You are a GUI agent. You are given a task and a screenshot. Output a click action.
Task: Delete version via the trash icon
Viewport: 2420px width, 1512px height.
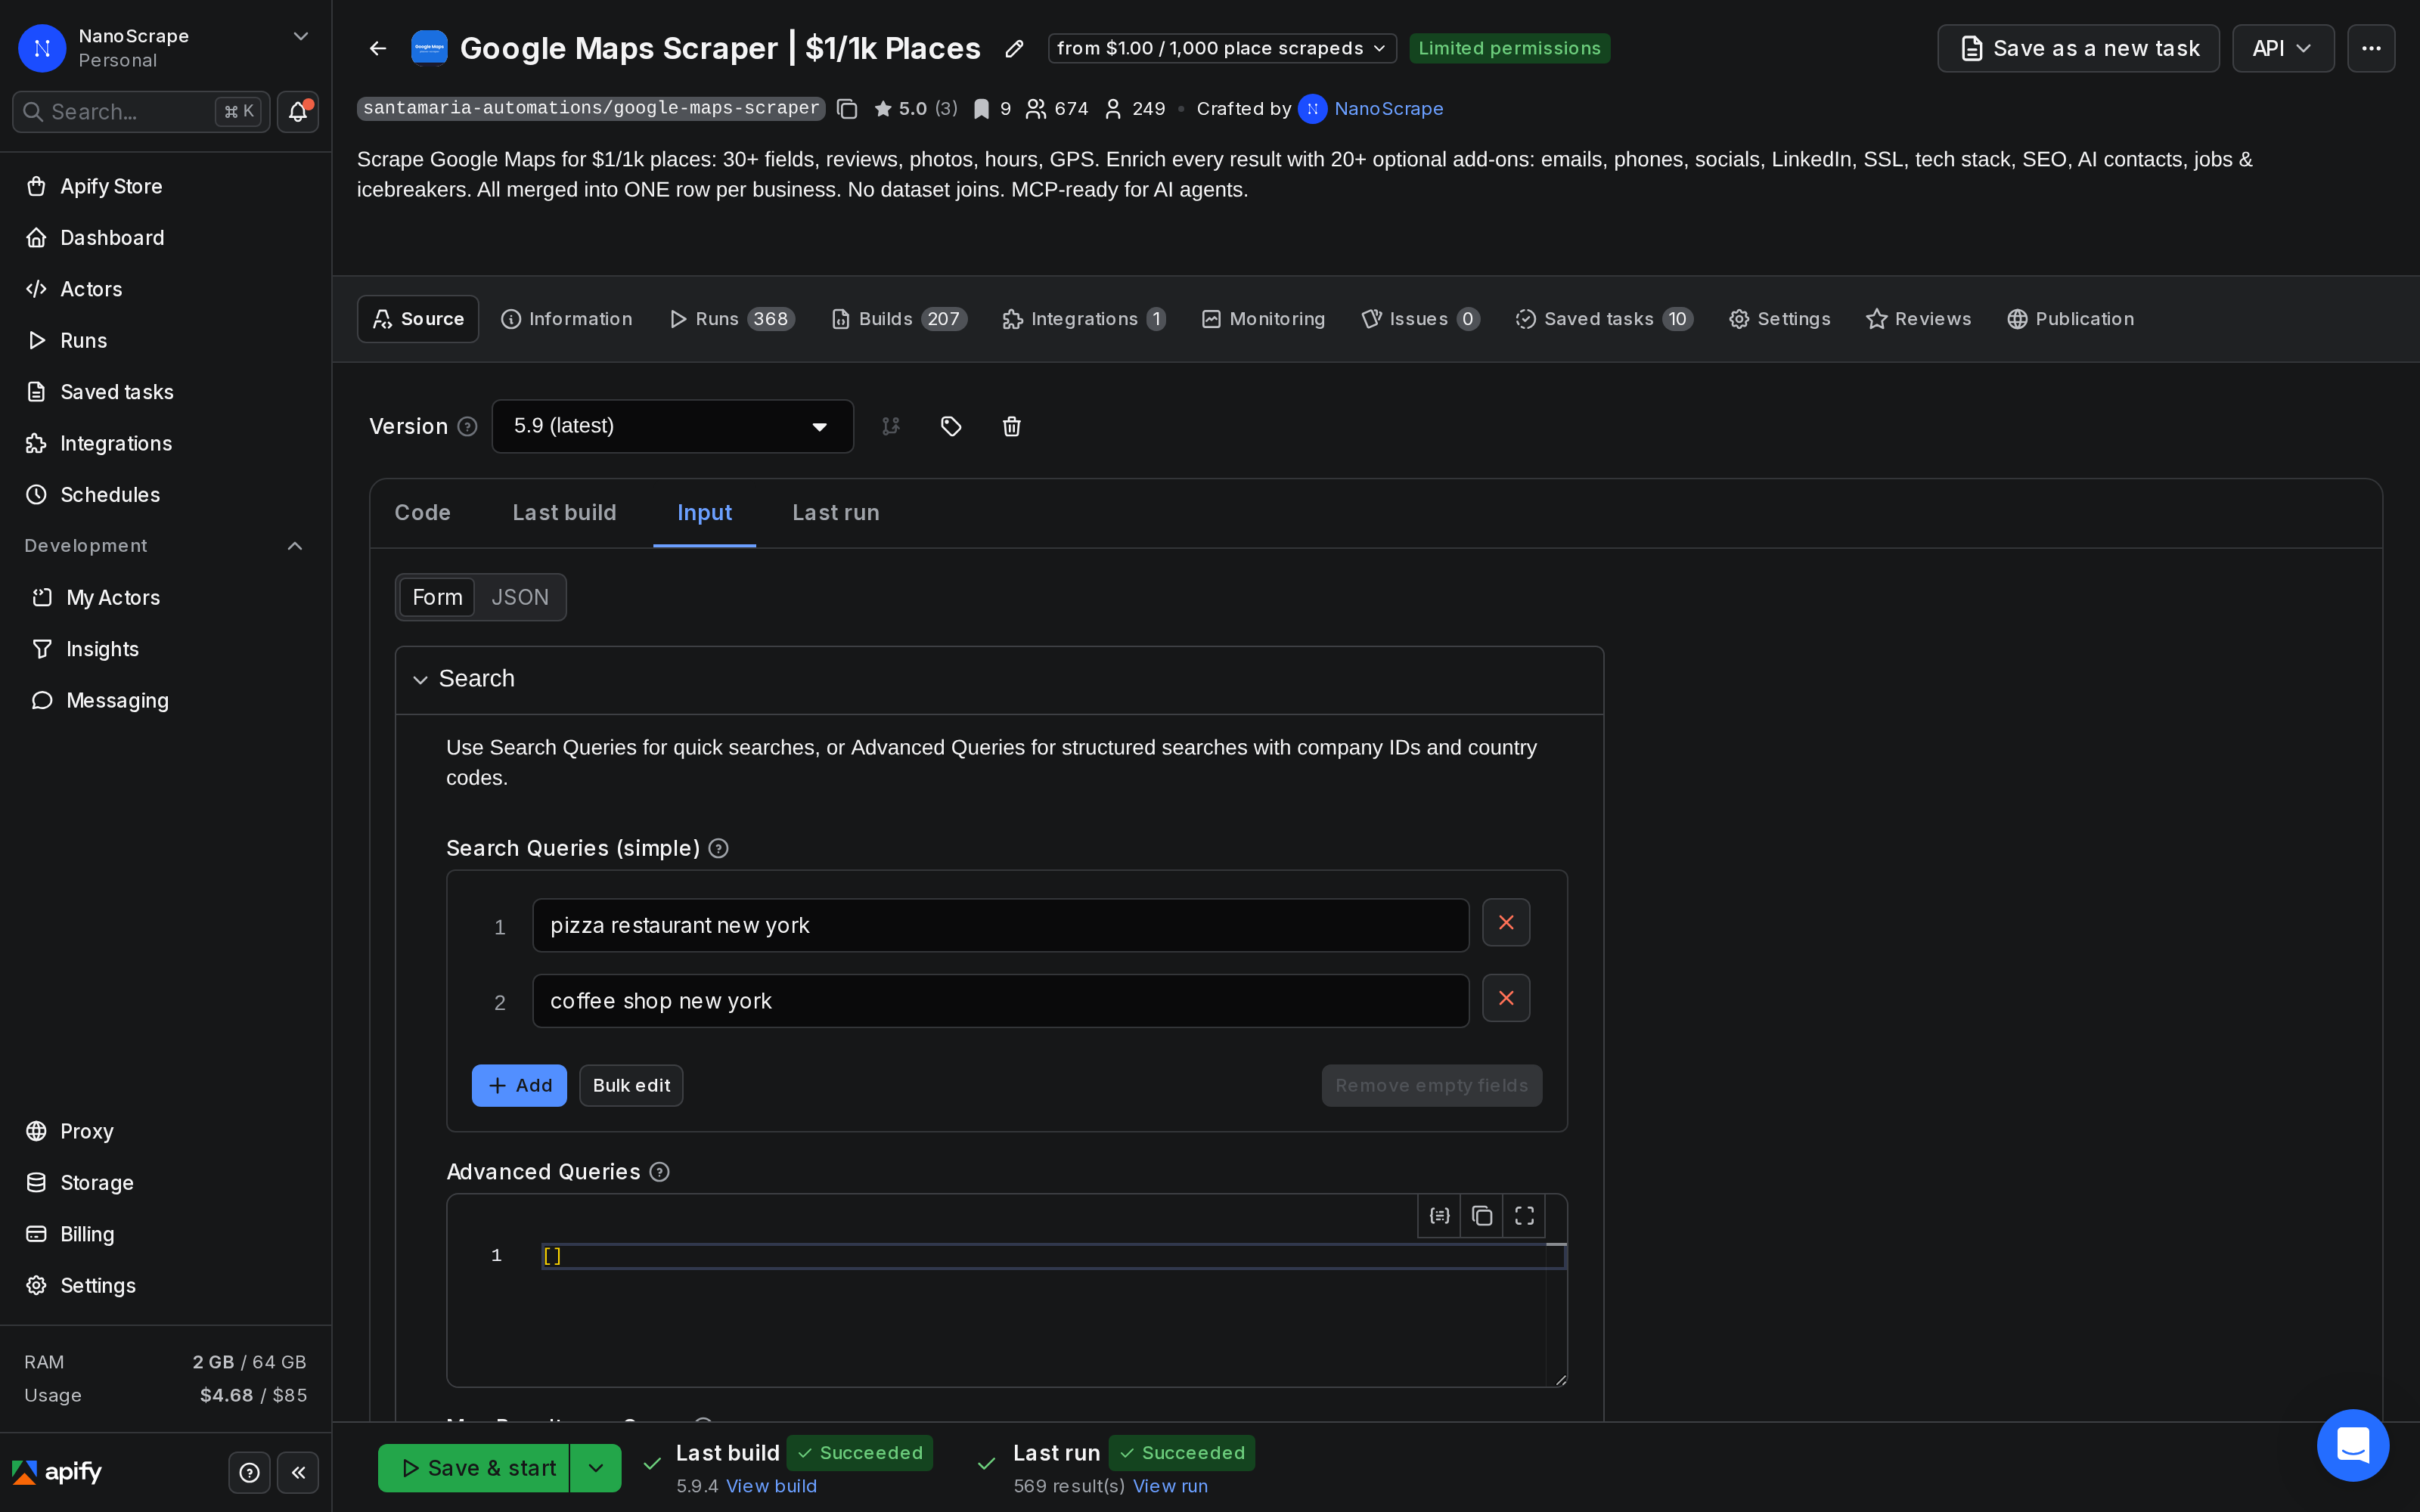tap(1012, 427)
